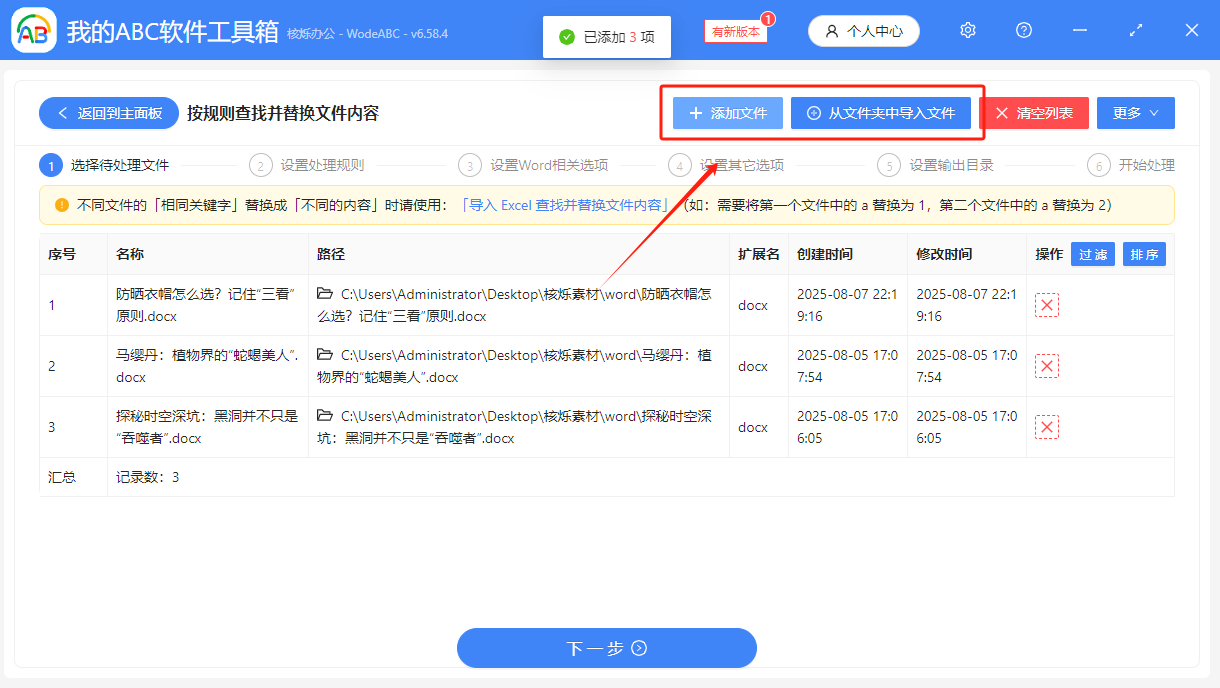The height and width of the screenshot is (688, 1220).
Task: Open the 更多 dropdown menu
Action: coord(1135,113)
